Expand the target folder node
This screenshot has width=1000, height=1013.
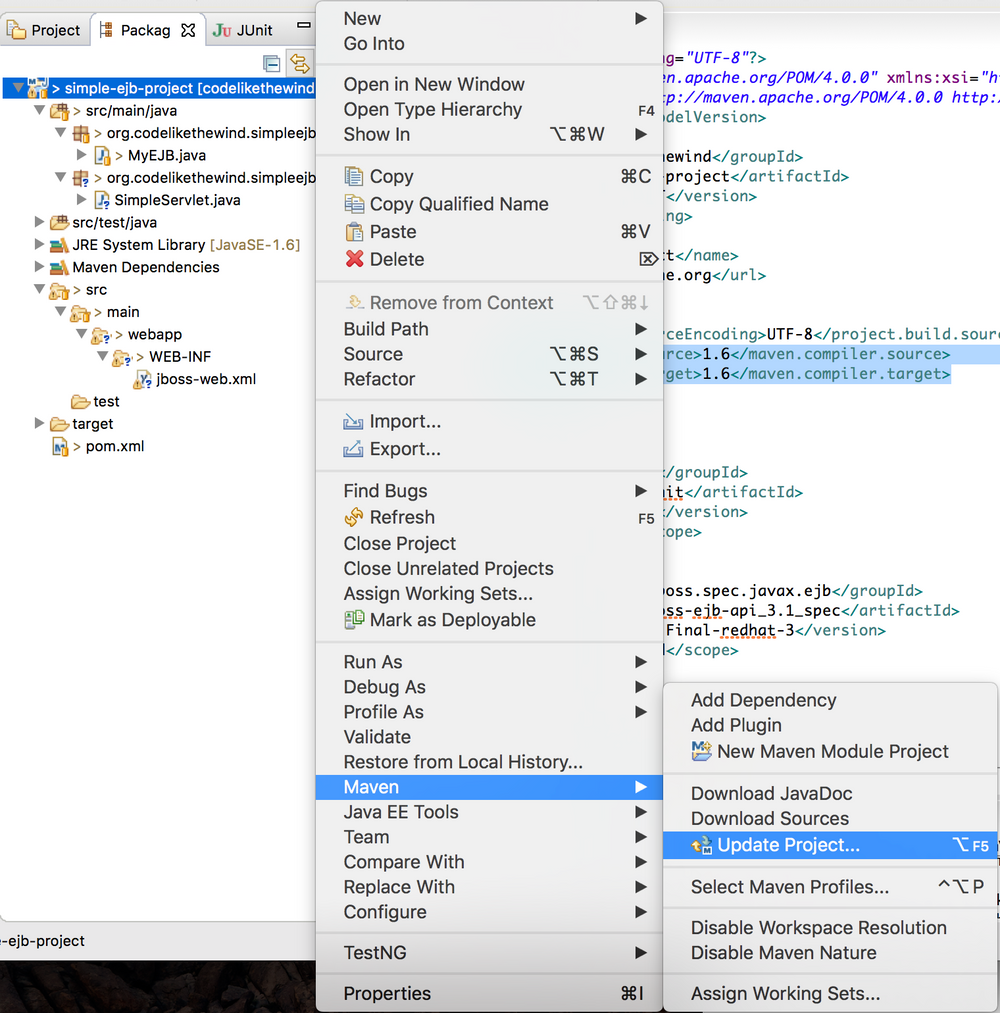tap(39, 423)
